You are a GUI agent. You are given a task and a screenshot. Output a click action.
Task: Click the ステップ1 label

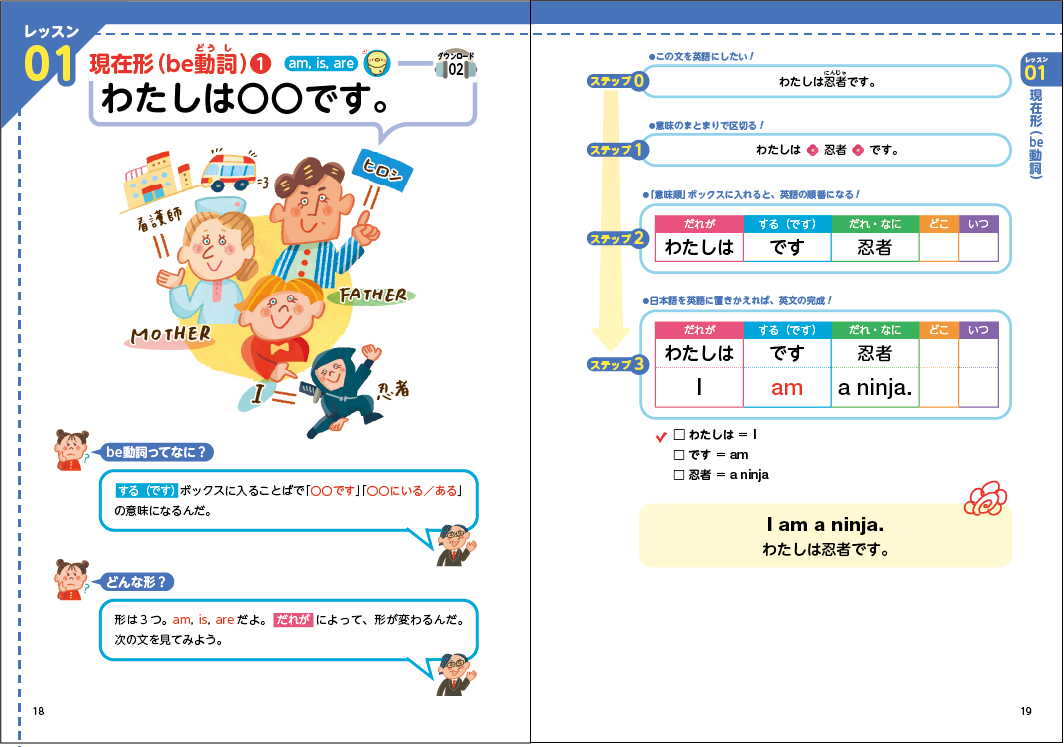[x=618, y=150]
